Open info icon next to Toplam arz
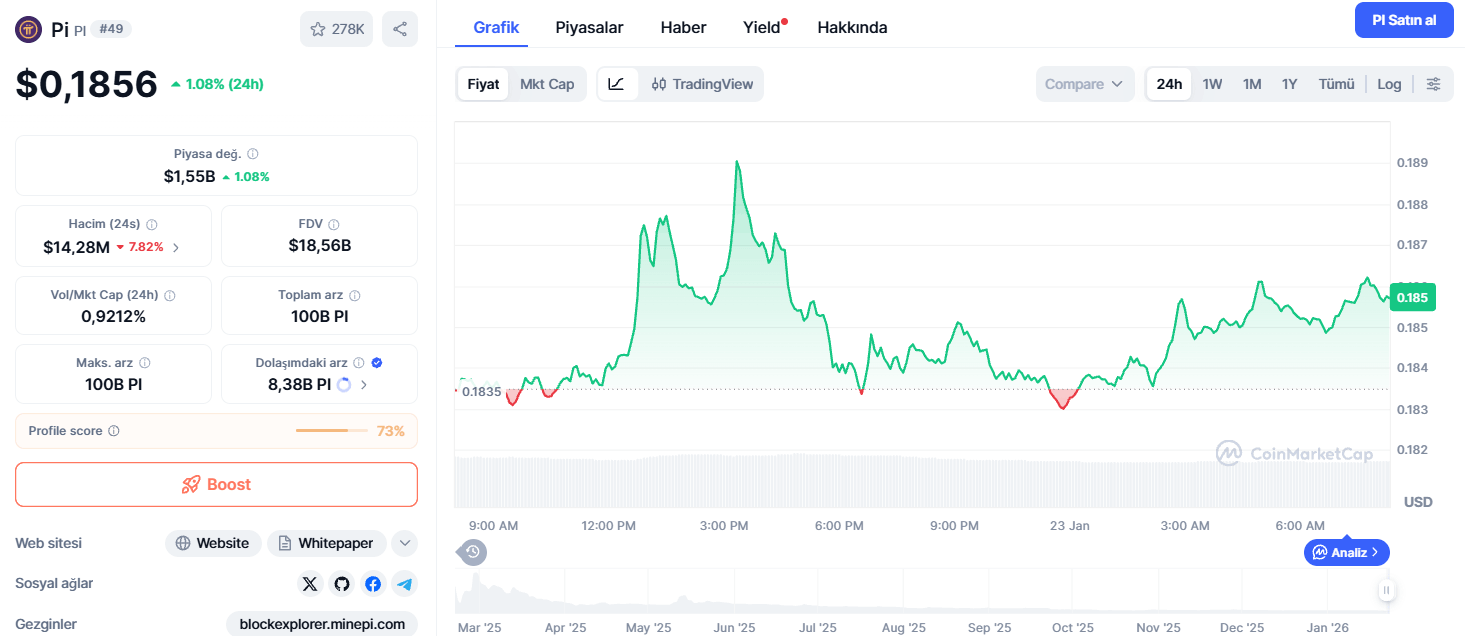 [x=355, y=296]
